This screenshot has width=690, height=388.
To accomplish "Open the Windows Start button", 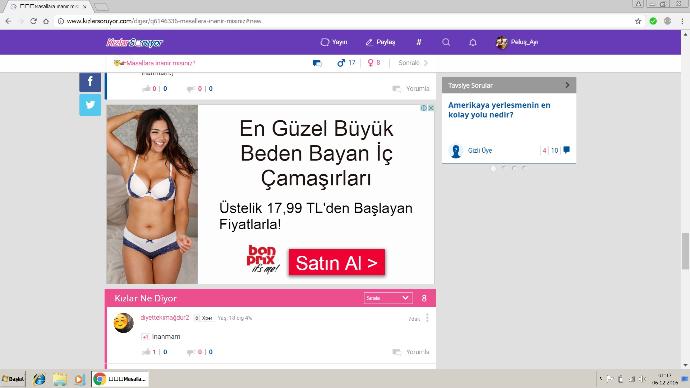I will (x=13, y=379).
